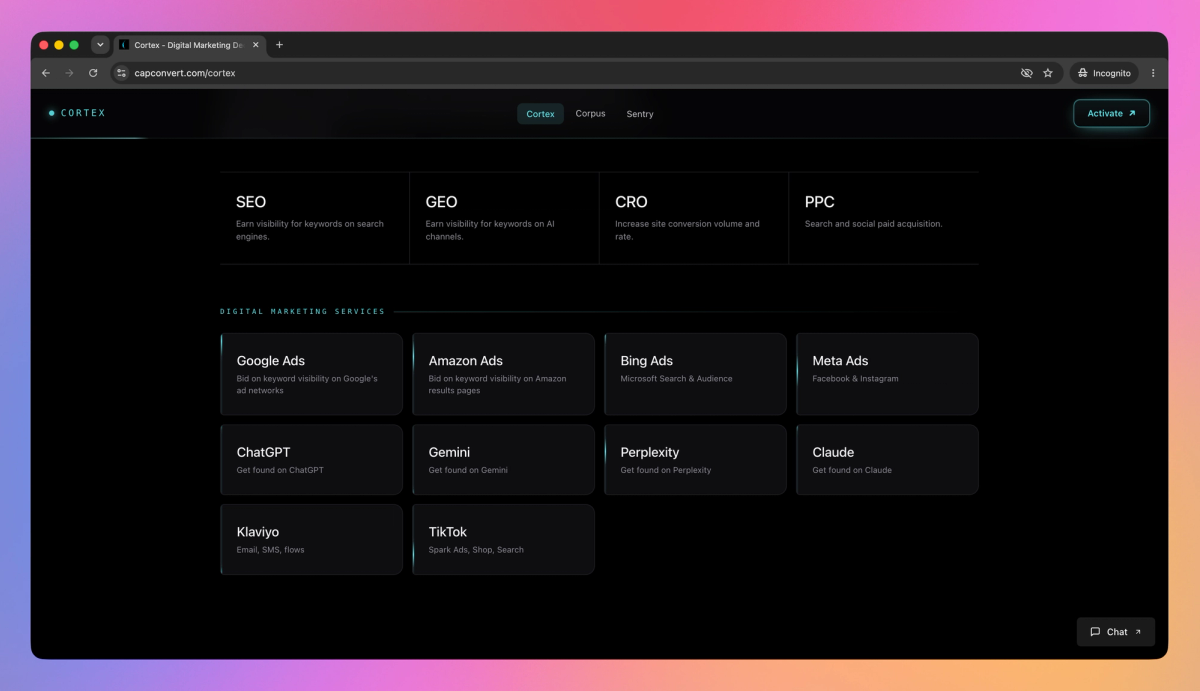This screenshot has height=691, width=1200.
Task: Open the Chat button
Action: click(1115, 632)
